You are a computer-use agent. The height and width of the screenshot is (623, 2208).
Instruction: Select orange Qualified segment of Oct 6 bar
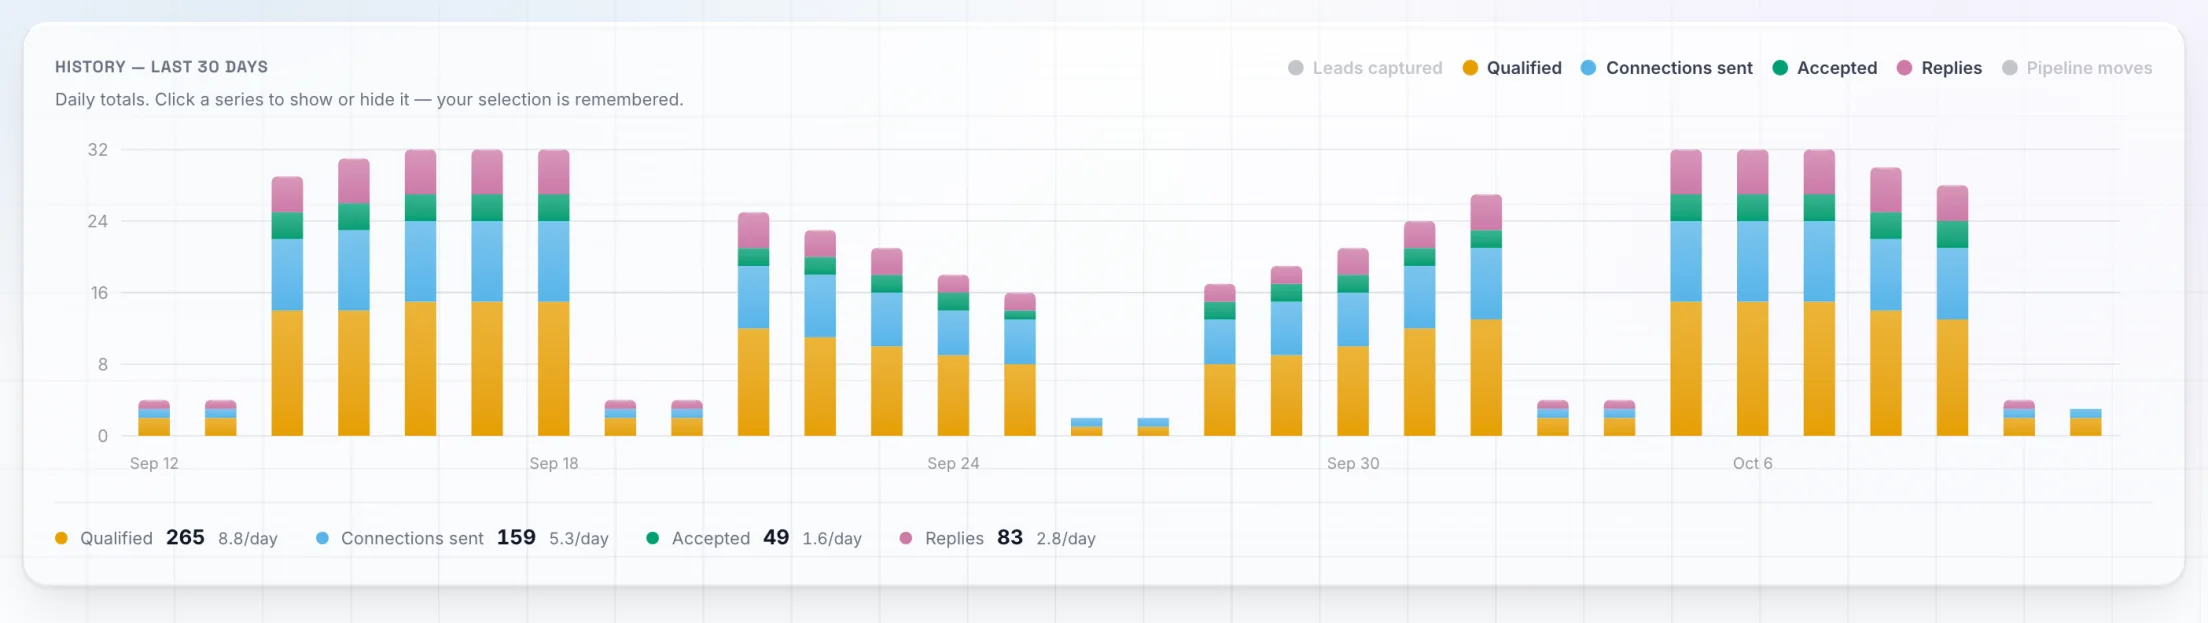tap(1753, 369)
